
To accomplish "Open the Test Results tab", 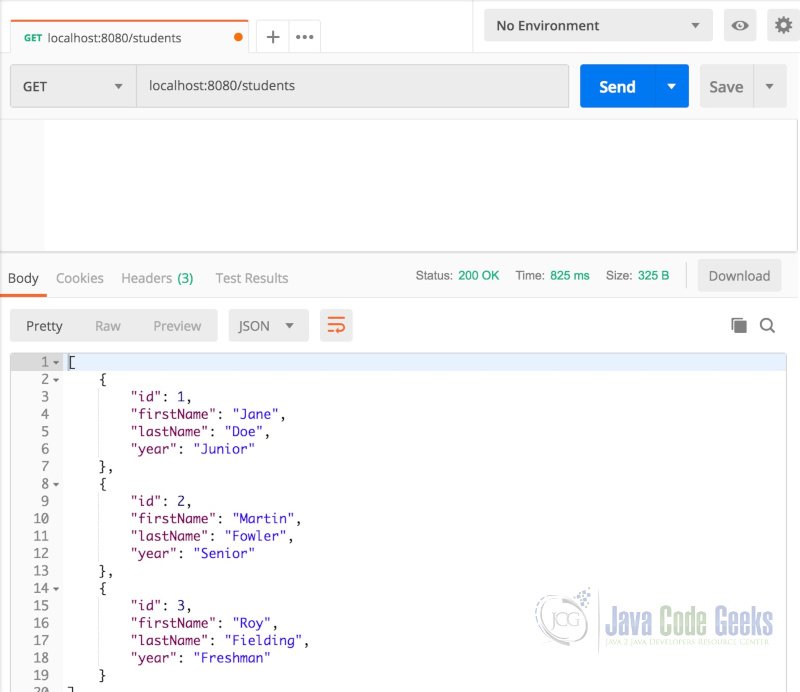I will [251, 278].
